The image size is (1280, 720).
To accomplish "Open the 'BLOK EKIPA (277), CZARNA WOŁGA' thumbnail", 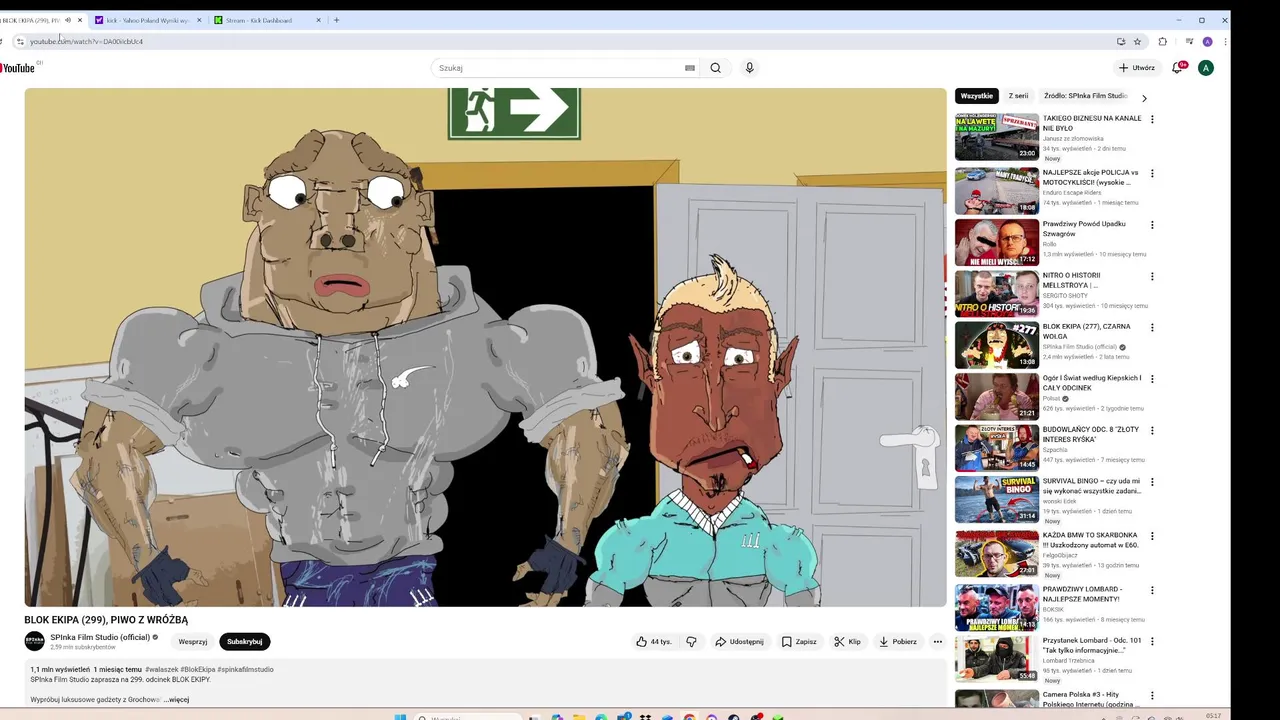I will [x=996, y=345].
